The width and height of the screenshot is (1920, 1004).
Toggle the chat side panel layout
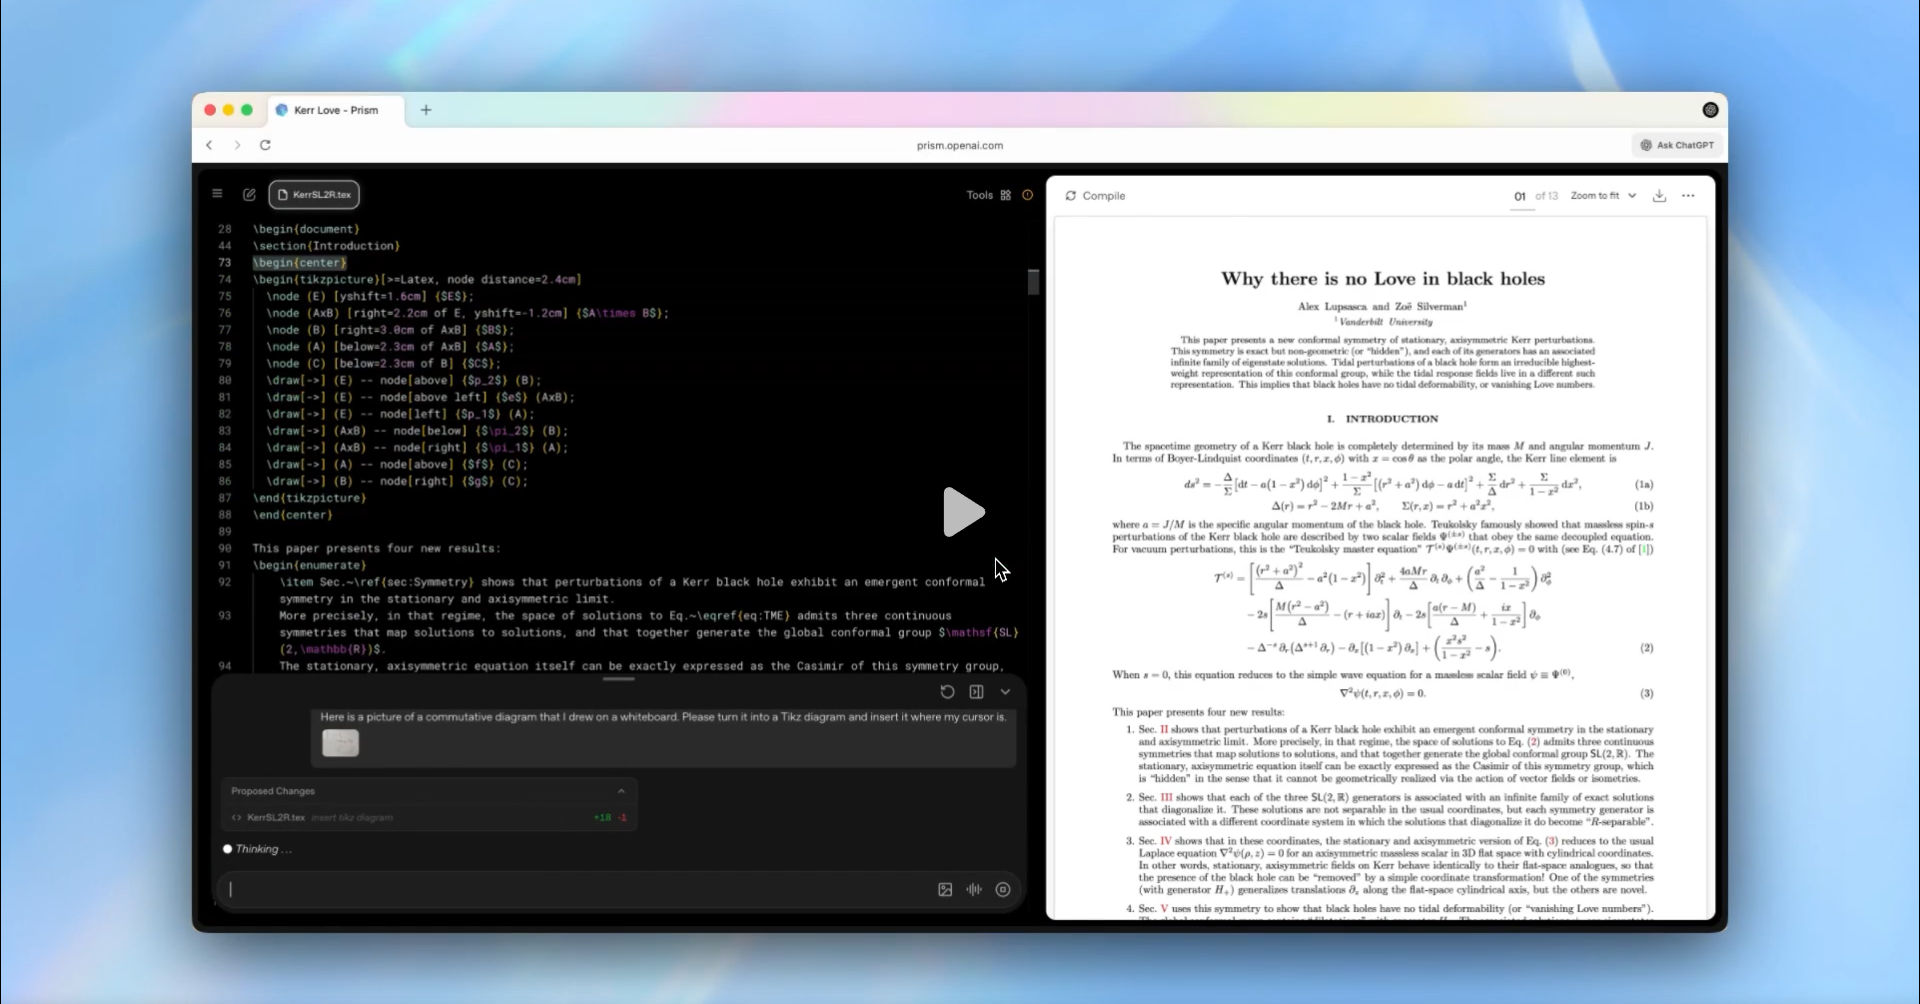pos(976,692)
